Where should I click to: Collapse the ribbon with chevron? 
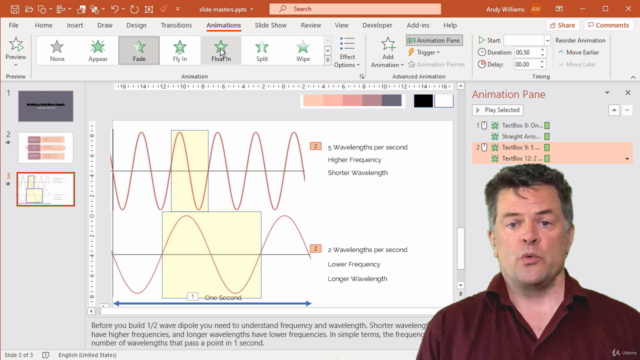[x=633, y=77]
